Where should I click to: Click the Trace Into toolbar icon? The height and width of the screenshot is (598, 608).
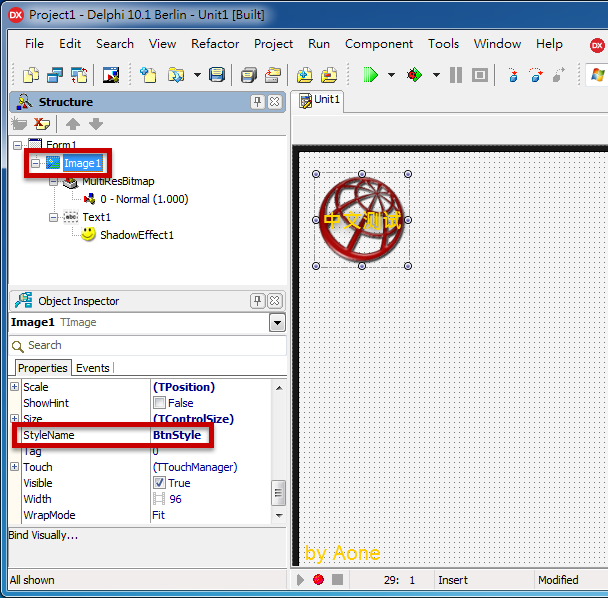point(513,75)
